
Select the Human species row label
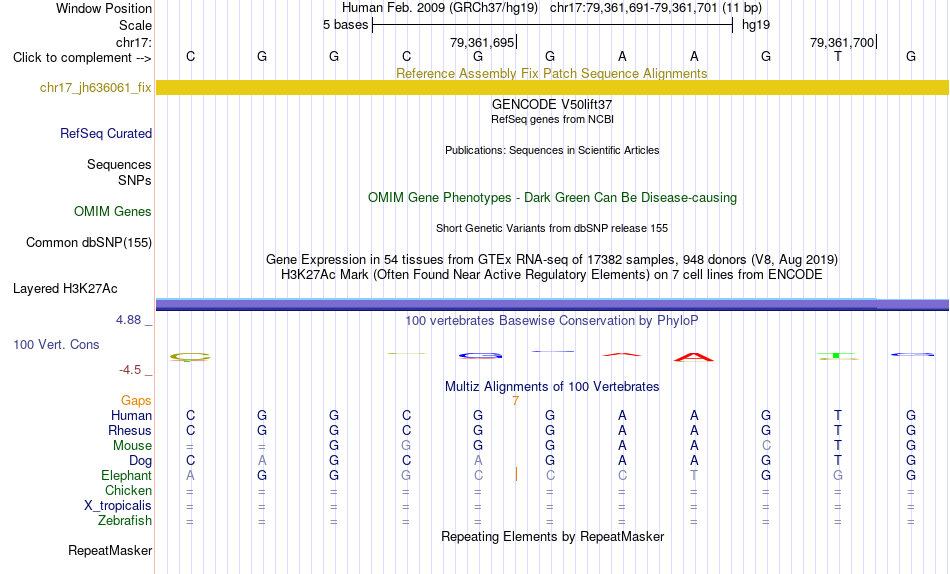click(x=131, y=416)
